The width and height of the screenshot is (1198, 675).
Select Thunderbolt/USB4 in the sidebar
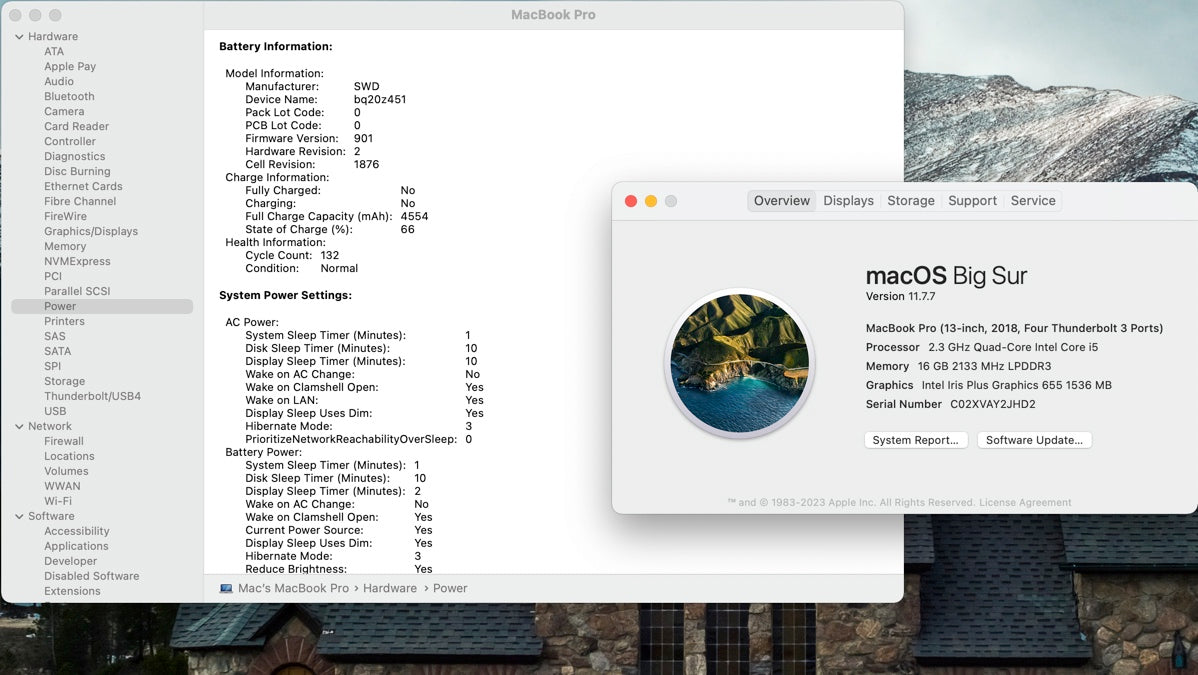pos(92,397)
